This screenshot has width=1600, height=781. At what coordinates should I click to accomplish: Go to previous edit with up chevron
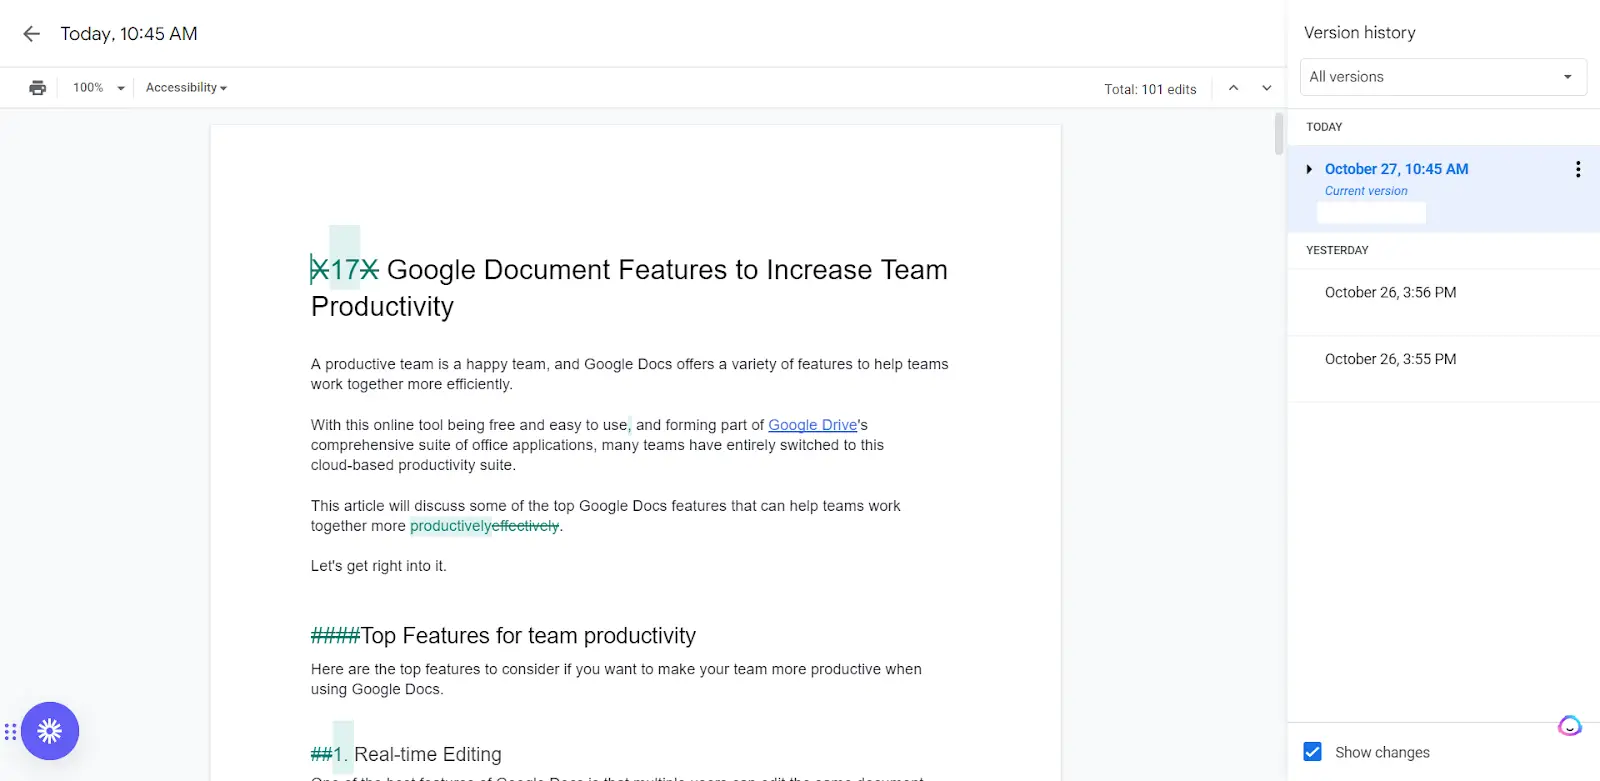click(x=1233, y=88)
